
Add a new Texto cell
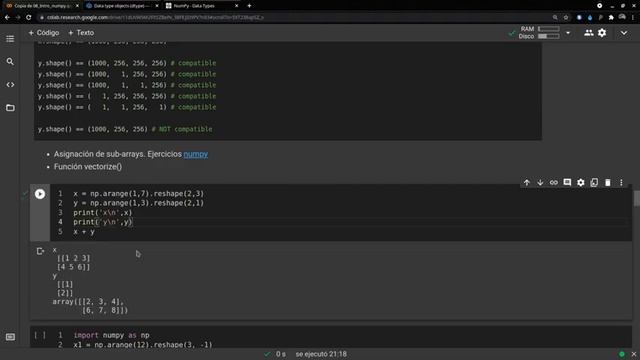coord(81,33)
